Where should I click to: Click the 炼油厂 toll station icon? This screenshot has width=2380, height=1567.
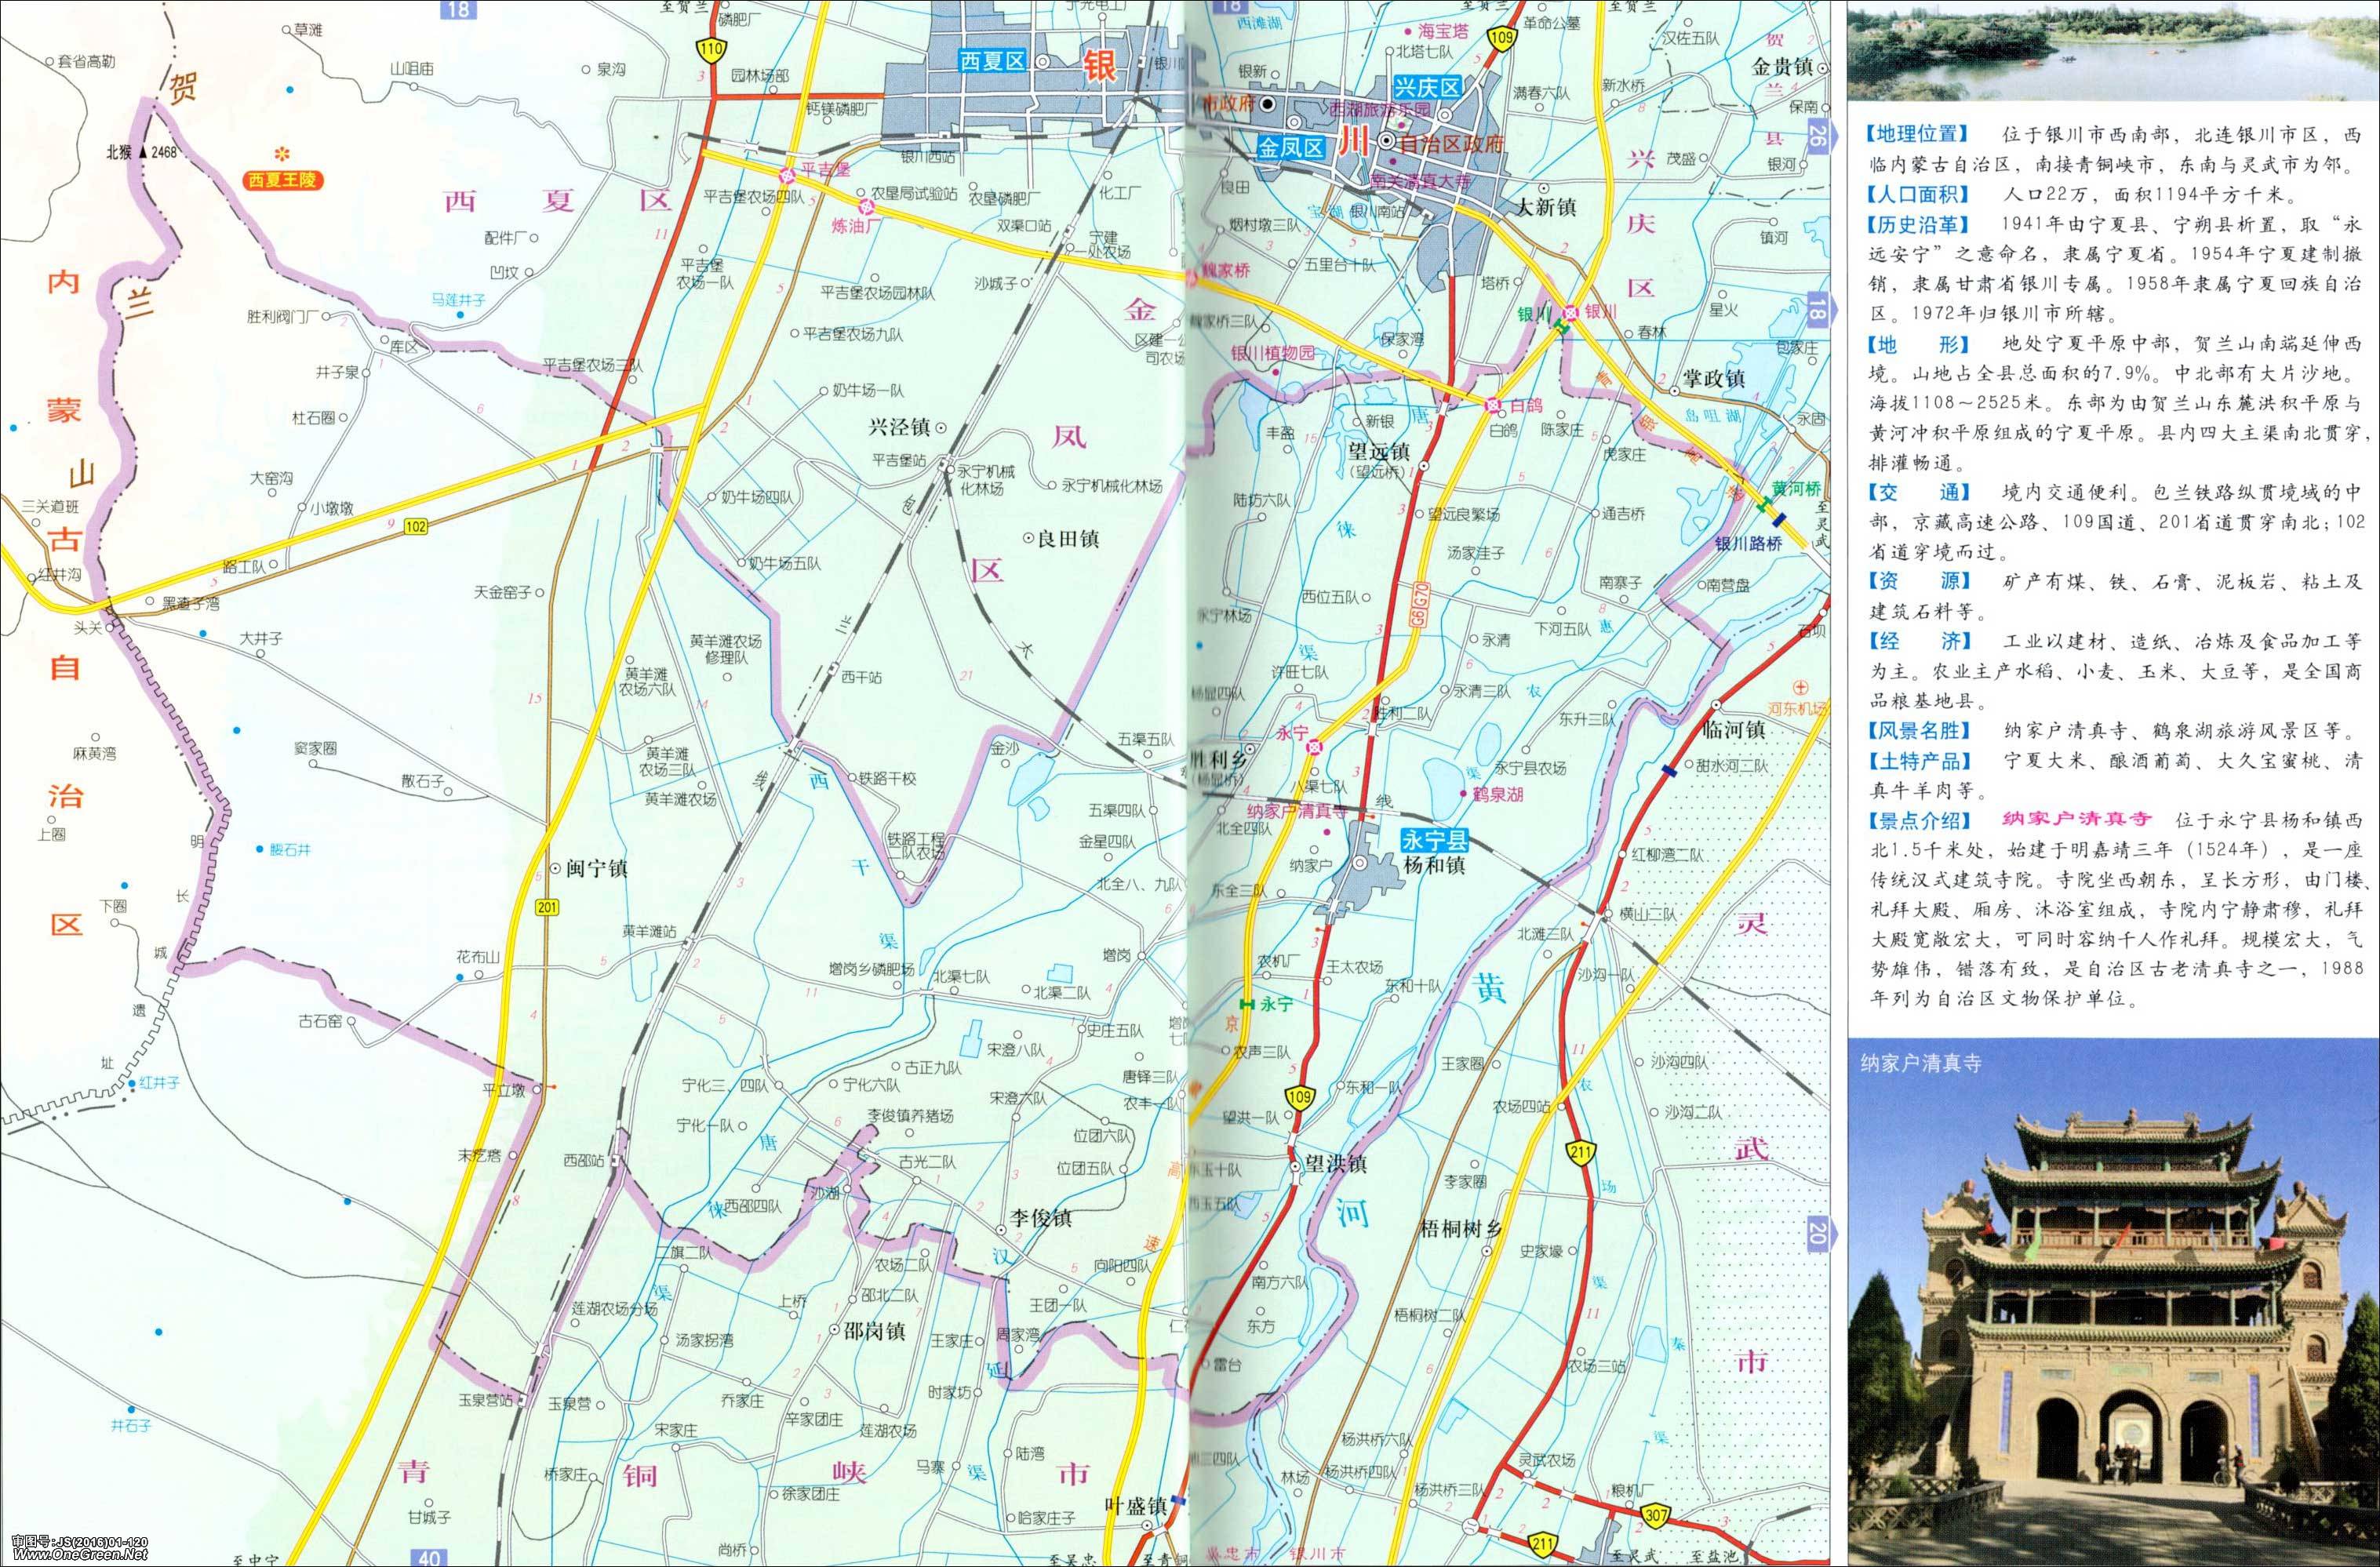point(868,208)
